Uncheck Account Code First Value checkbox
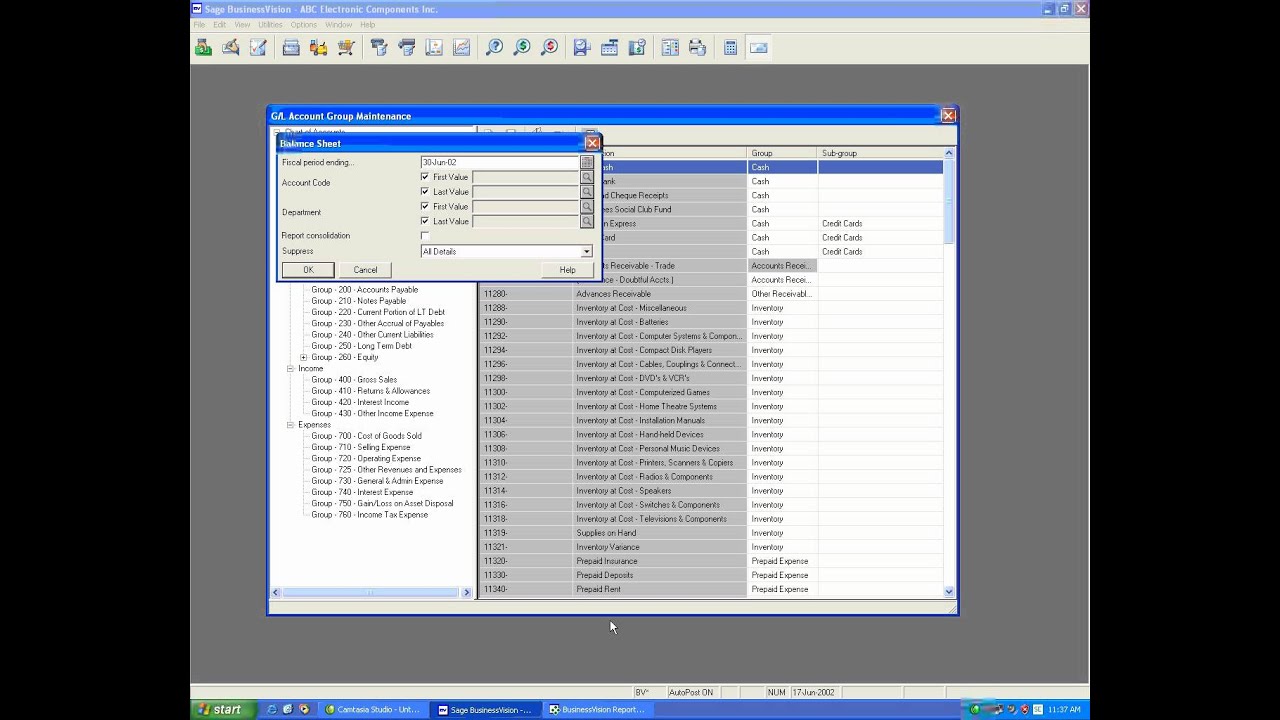 (x=425, y=177)
